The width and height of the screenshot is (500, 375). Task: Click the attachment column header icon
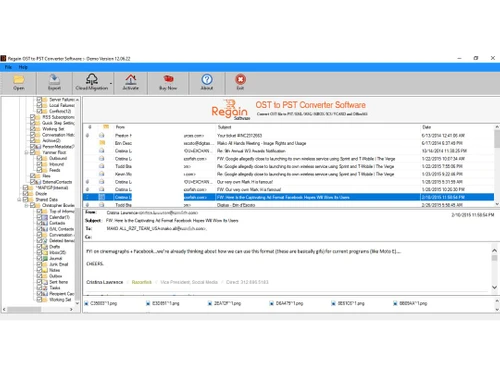tap(90, 127)
